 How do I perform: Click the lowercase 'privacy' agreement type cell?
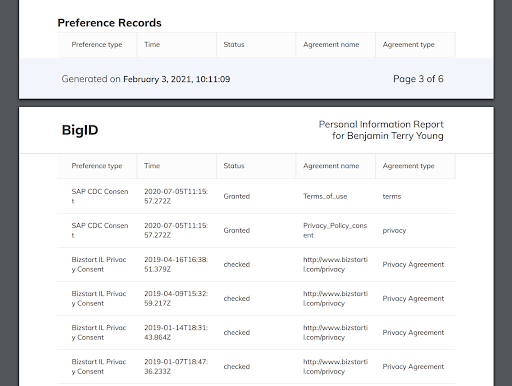point(394,231)
